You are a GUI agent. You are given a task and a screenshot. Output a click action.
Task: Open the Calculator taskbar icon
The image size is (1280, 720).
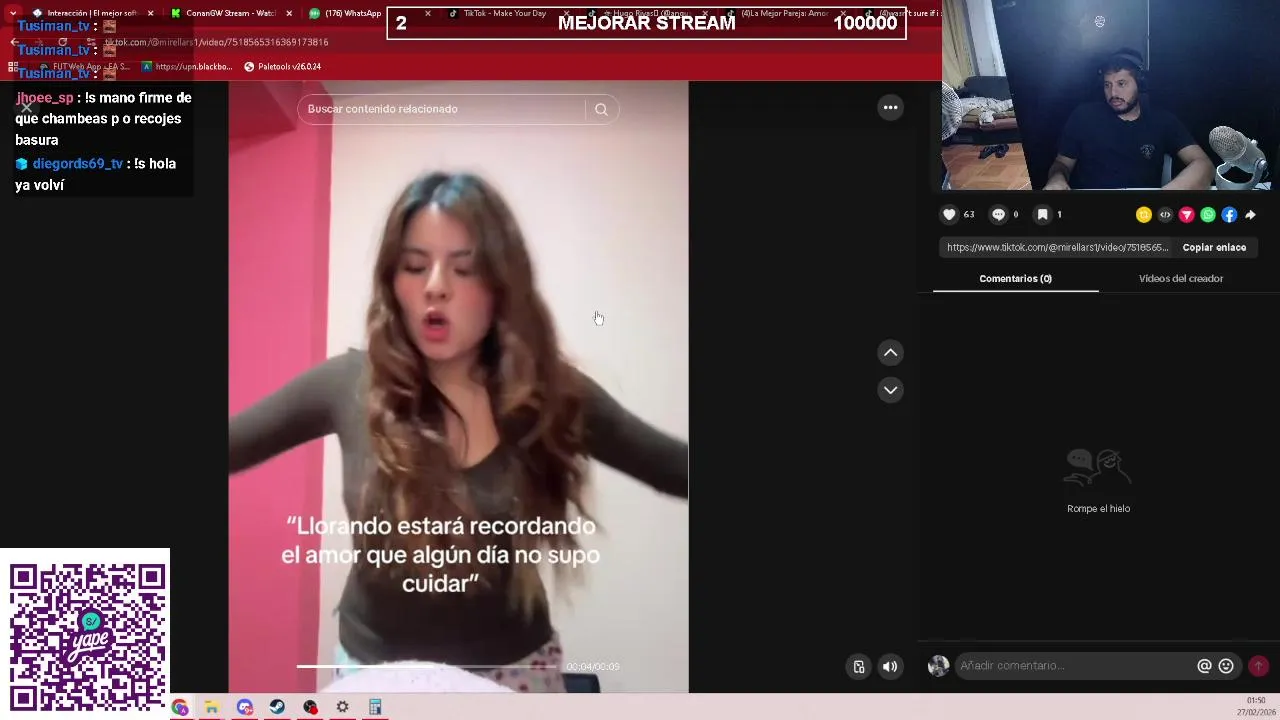pos(375,707)
